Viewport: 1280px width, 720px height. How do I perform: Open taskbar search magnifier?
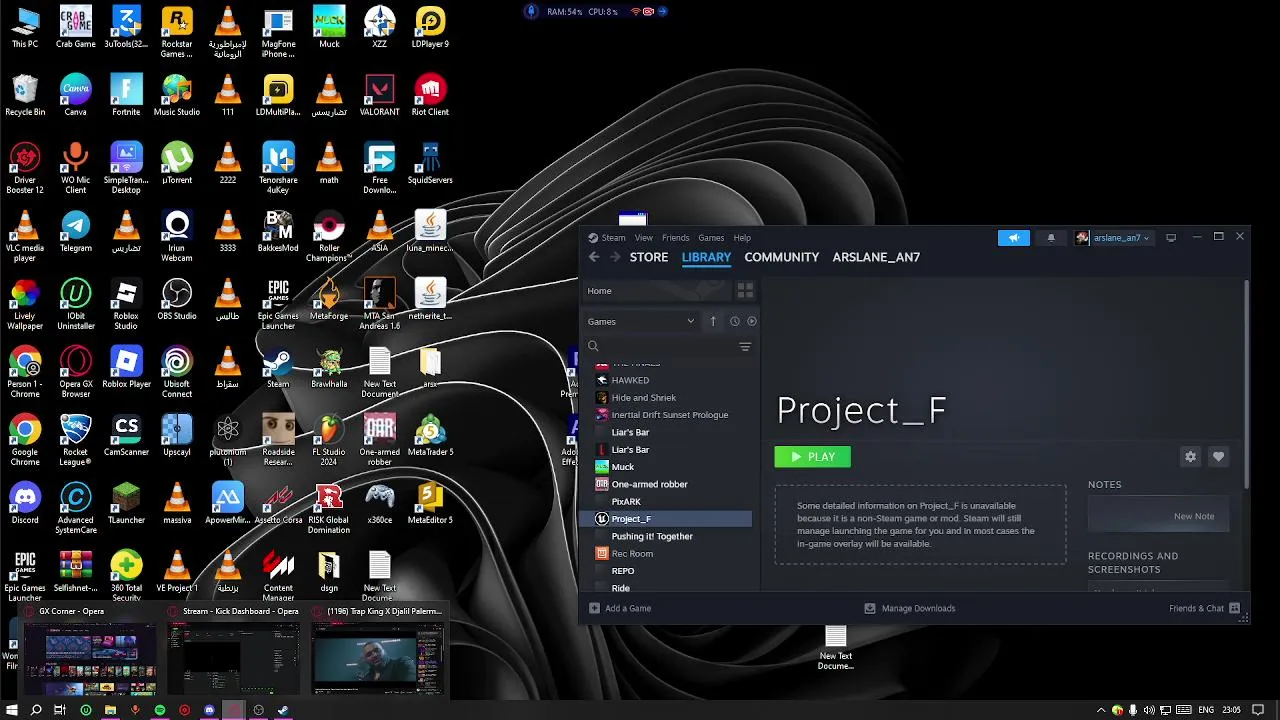[36, 710]
